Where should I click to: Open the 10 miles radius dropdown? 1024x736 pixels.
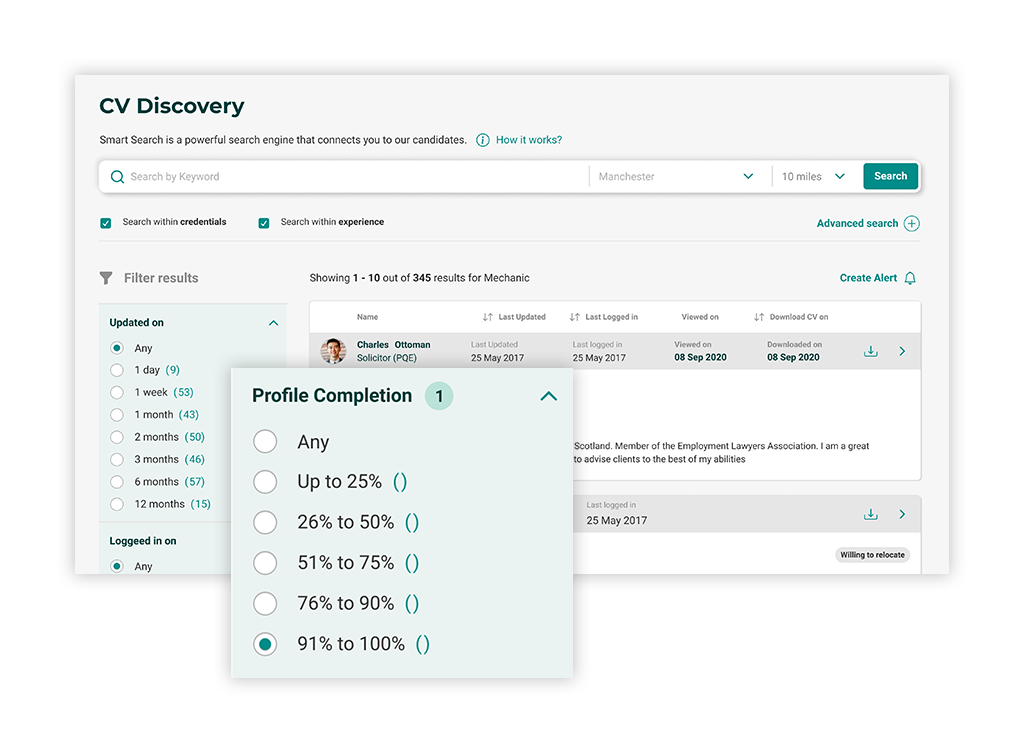[x=813, y=176]
